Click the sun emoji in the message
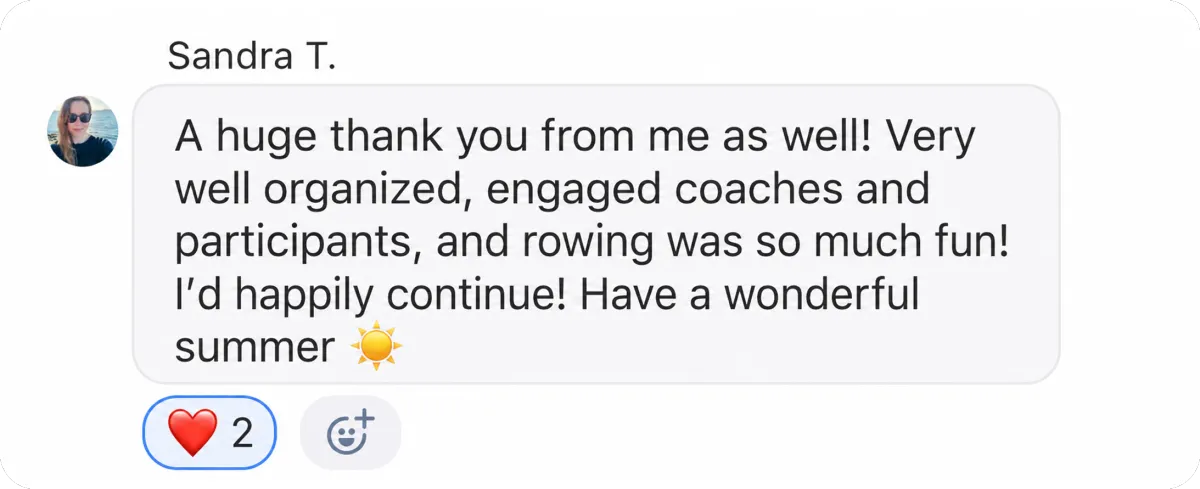The height and width of the screenshot is (489, 1200). click(x=375, y=347)
